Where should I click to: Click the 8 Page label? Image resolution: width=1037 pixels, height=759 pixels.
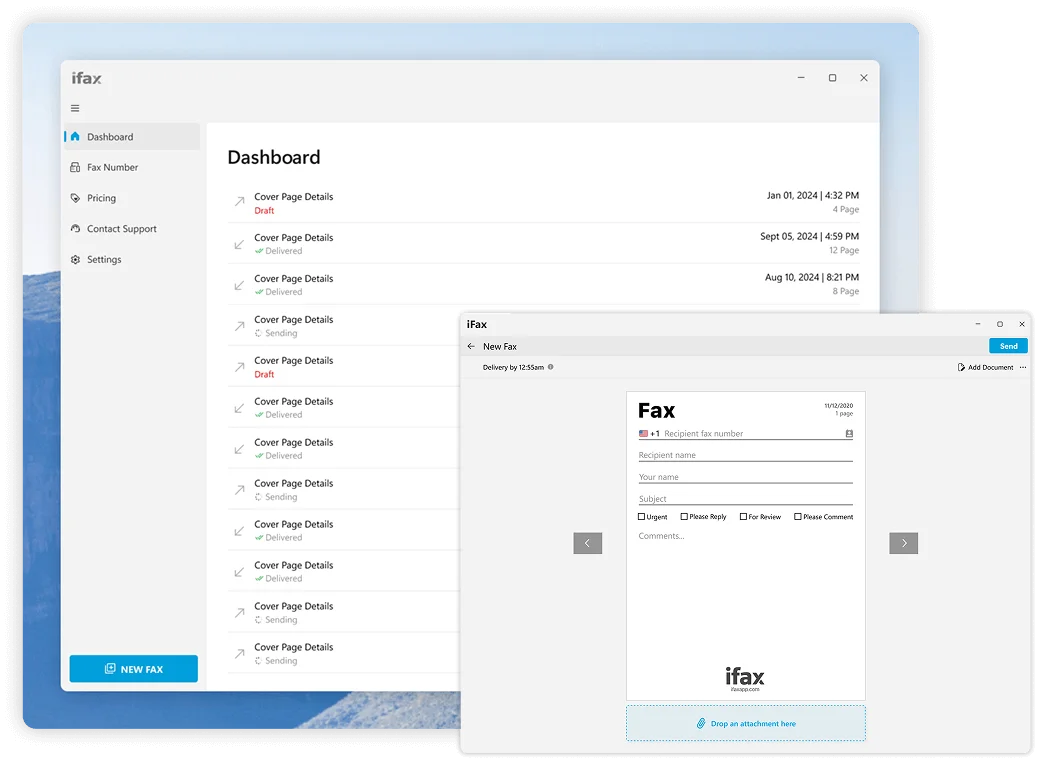point(845,292)
